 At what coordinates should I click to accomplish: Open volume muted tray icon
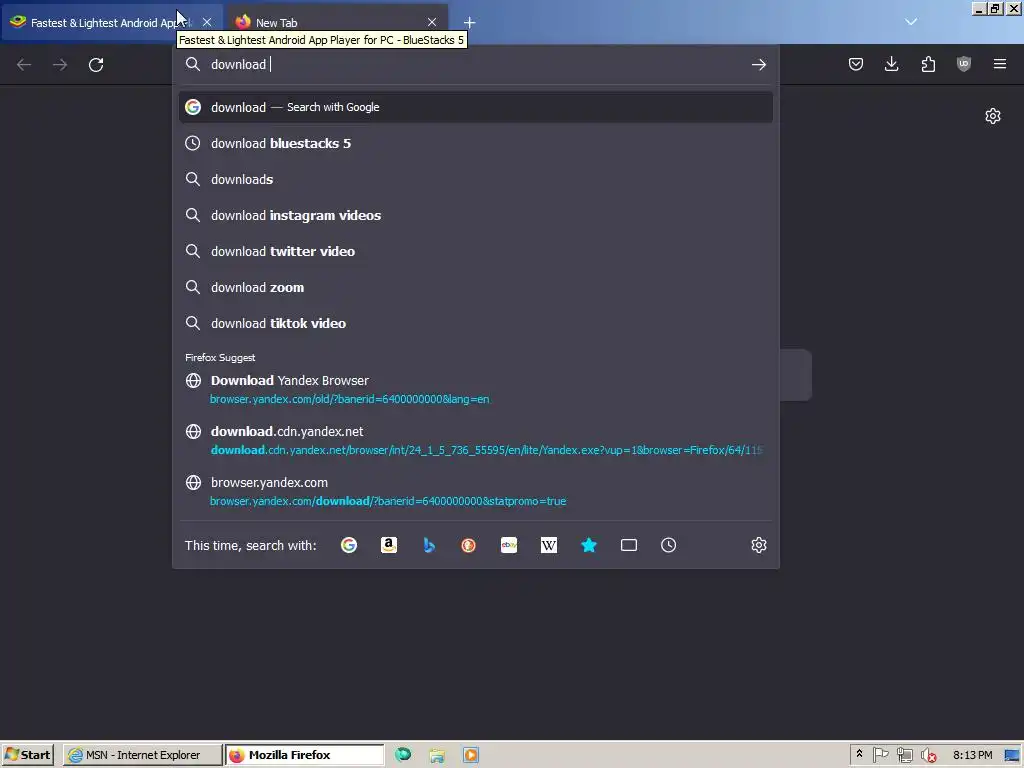929,755
